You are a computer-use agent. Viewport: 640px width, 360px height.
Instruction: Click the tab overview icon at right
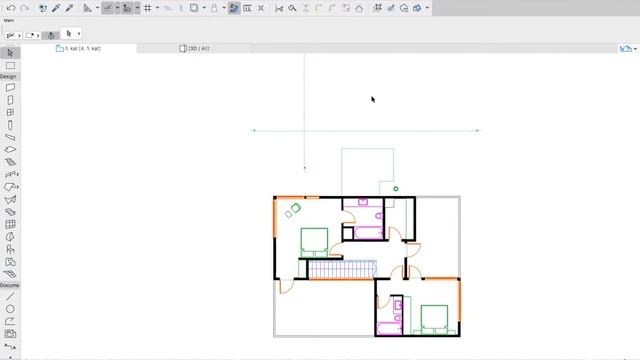click(x=625, y=49)
